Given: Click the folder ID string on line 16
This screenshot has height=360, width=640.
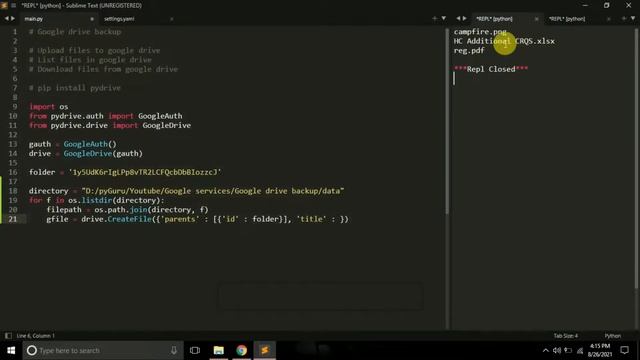Looking at the screenshot, I should coord(145,172).
